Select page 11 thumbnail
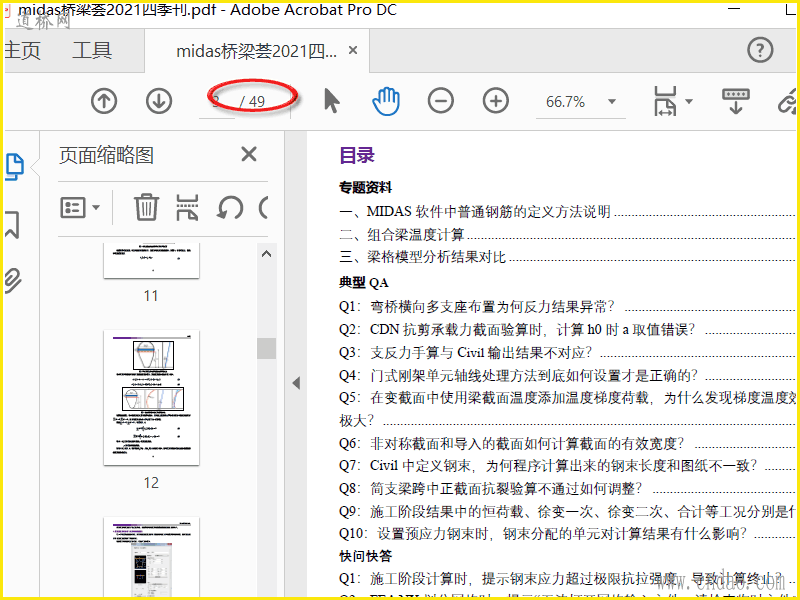The width and height of the screenshot is (800, 600). (x=151, y=260)
